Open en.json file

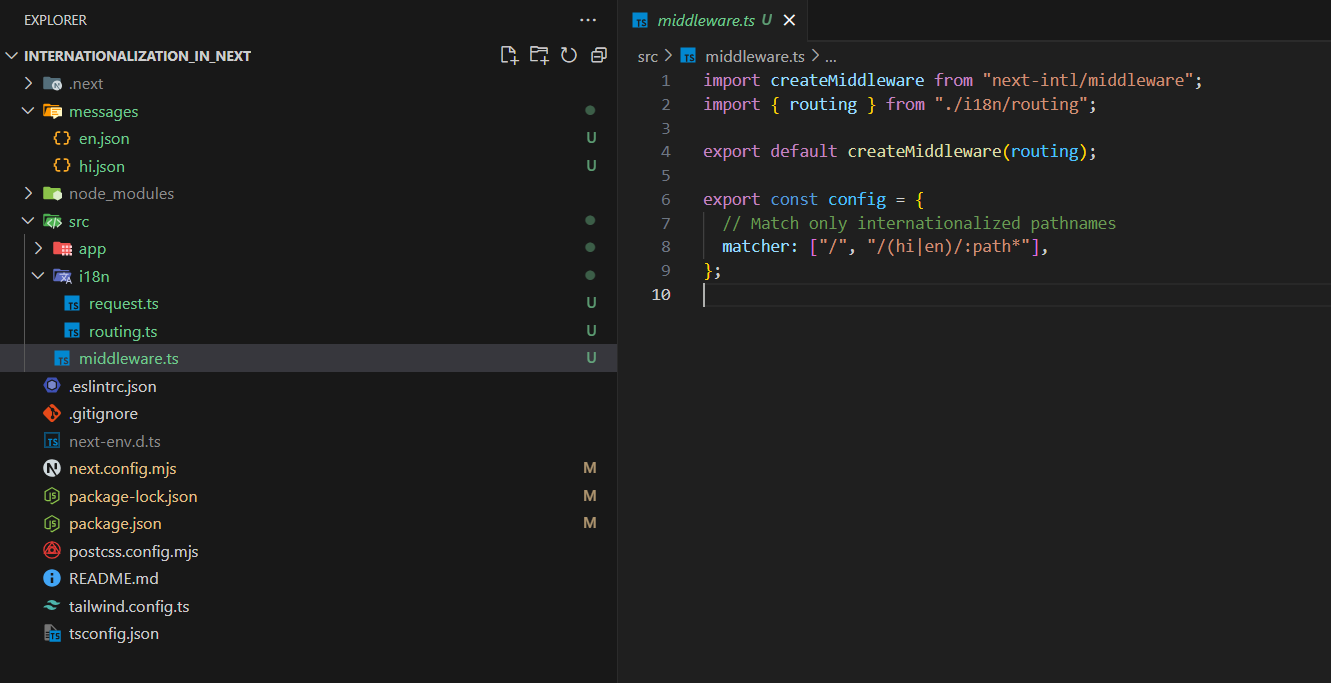point(104,139)
